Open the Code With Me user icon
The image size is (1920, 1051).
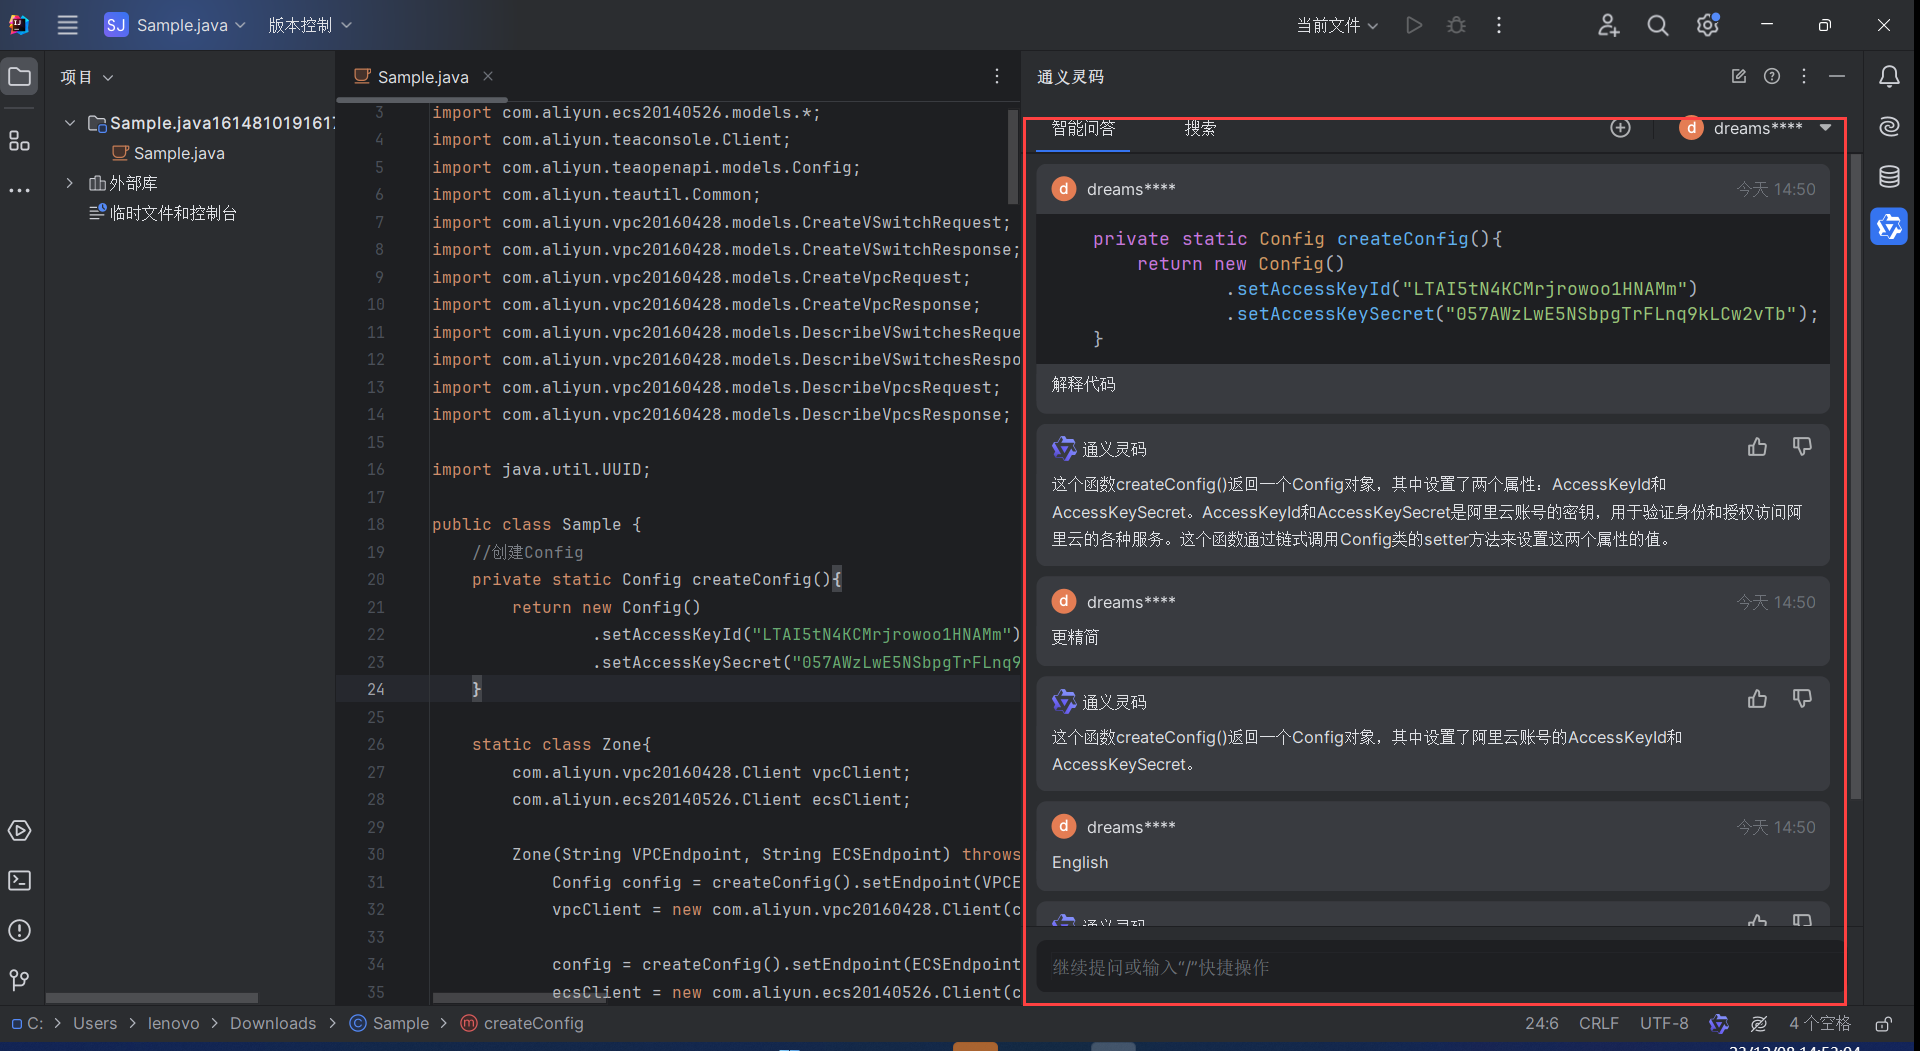pyautogui.click(x=1608, y=25)
